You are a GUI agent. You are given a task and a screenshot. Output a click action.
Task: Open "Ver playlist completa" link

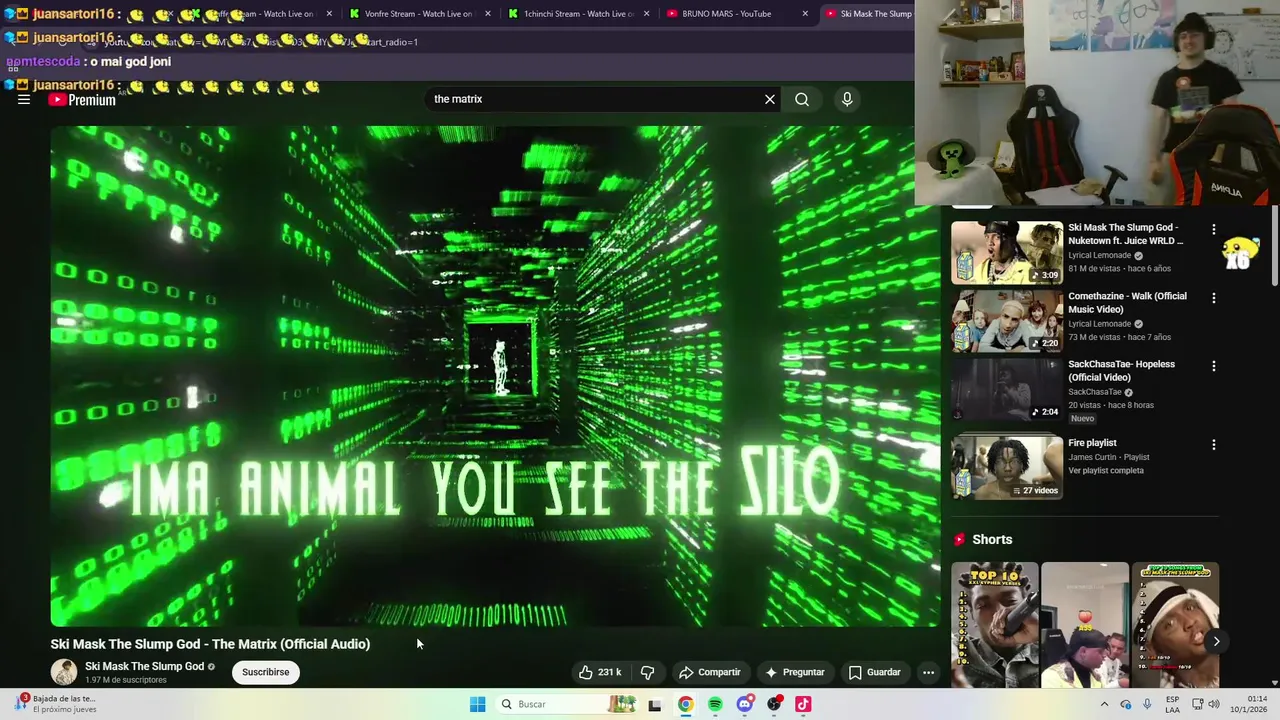(1106, 471)
